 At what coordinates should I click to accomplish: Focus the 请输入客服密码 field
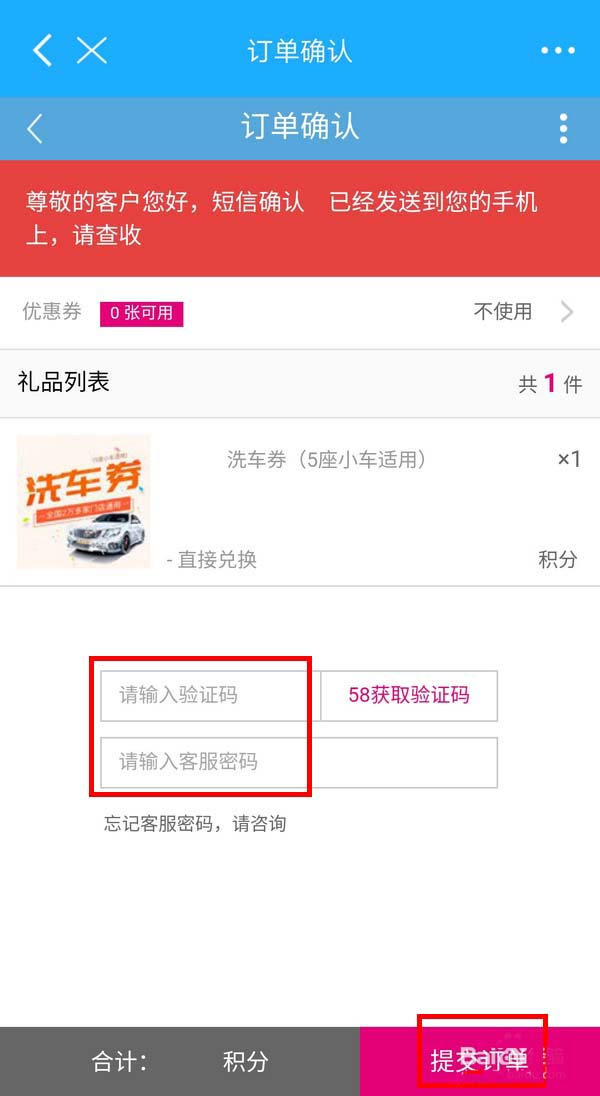click(x=298, y=762)
